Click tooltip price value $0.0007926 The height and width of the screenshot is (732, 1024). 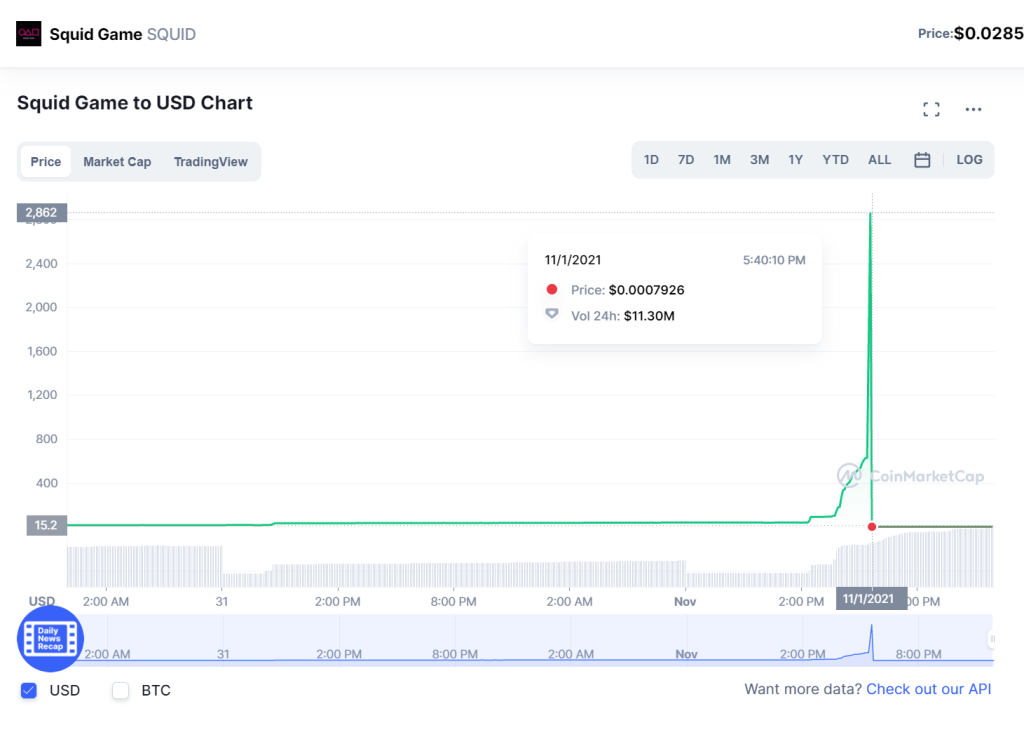pos(647,290)
